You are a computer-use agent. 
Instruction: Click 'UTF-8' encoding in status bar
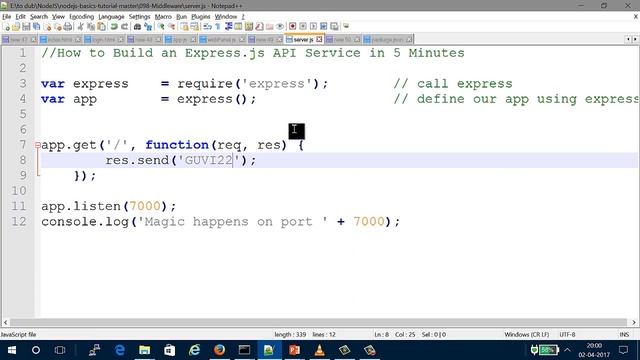[567, 335]
